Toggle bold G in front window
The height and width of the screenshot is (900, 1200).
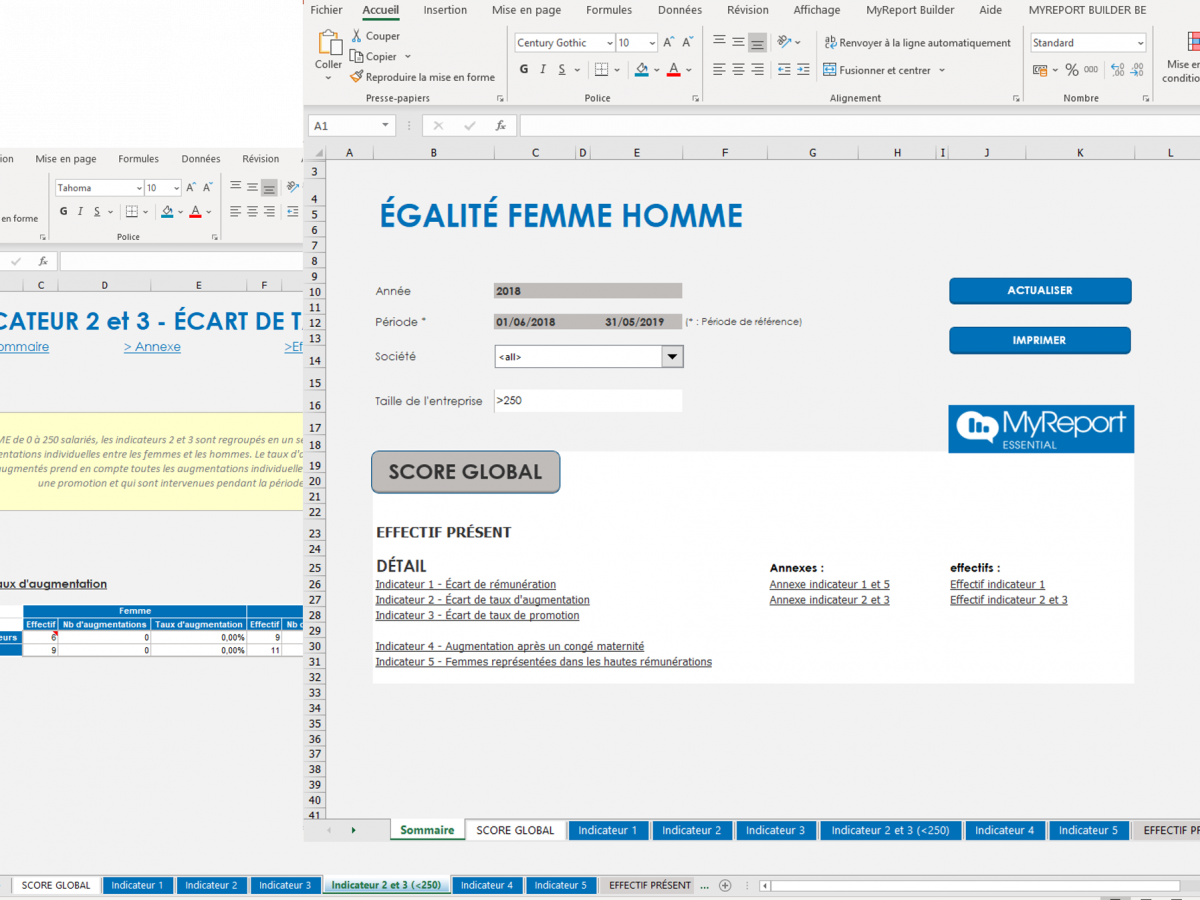click(x=524, y=70)
